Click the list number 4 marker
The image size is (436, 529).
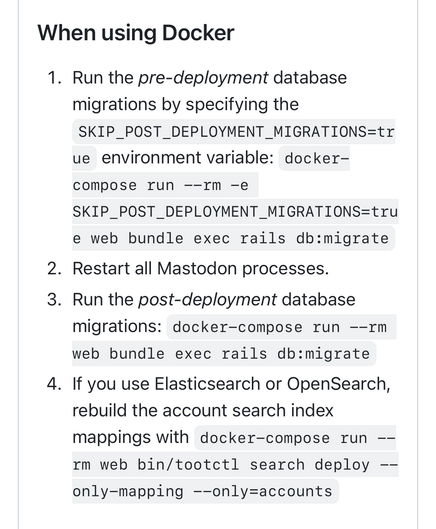54,385
